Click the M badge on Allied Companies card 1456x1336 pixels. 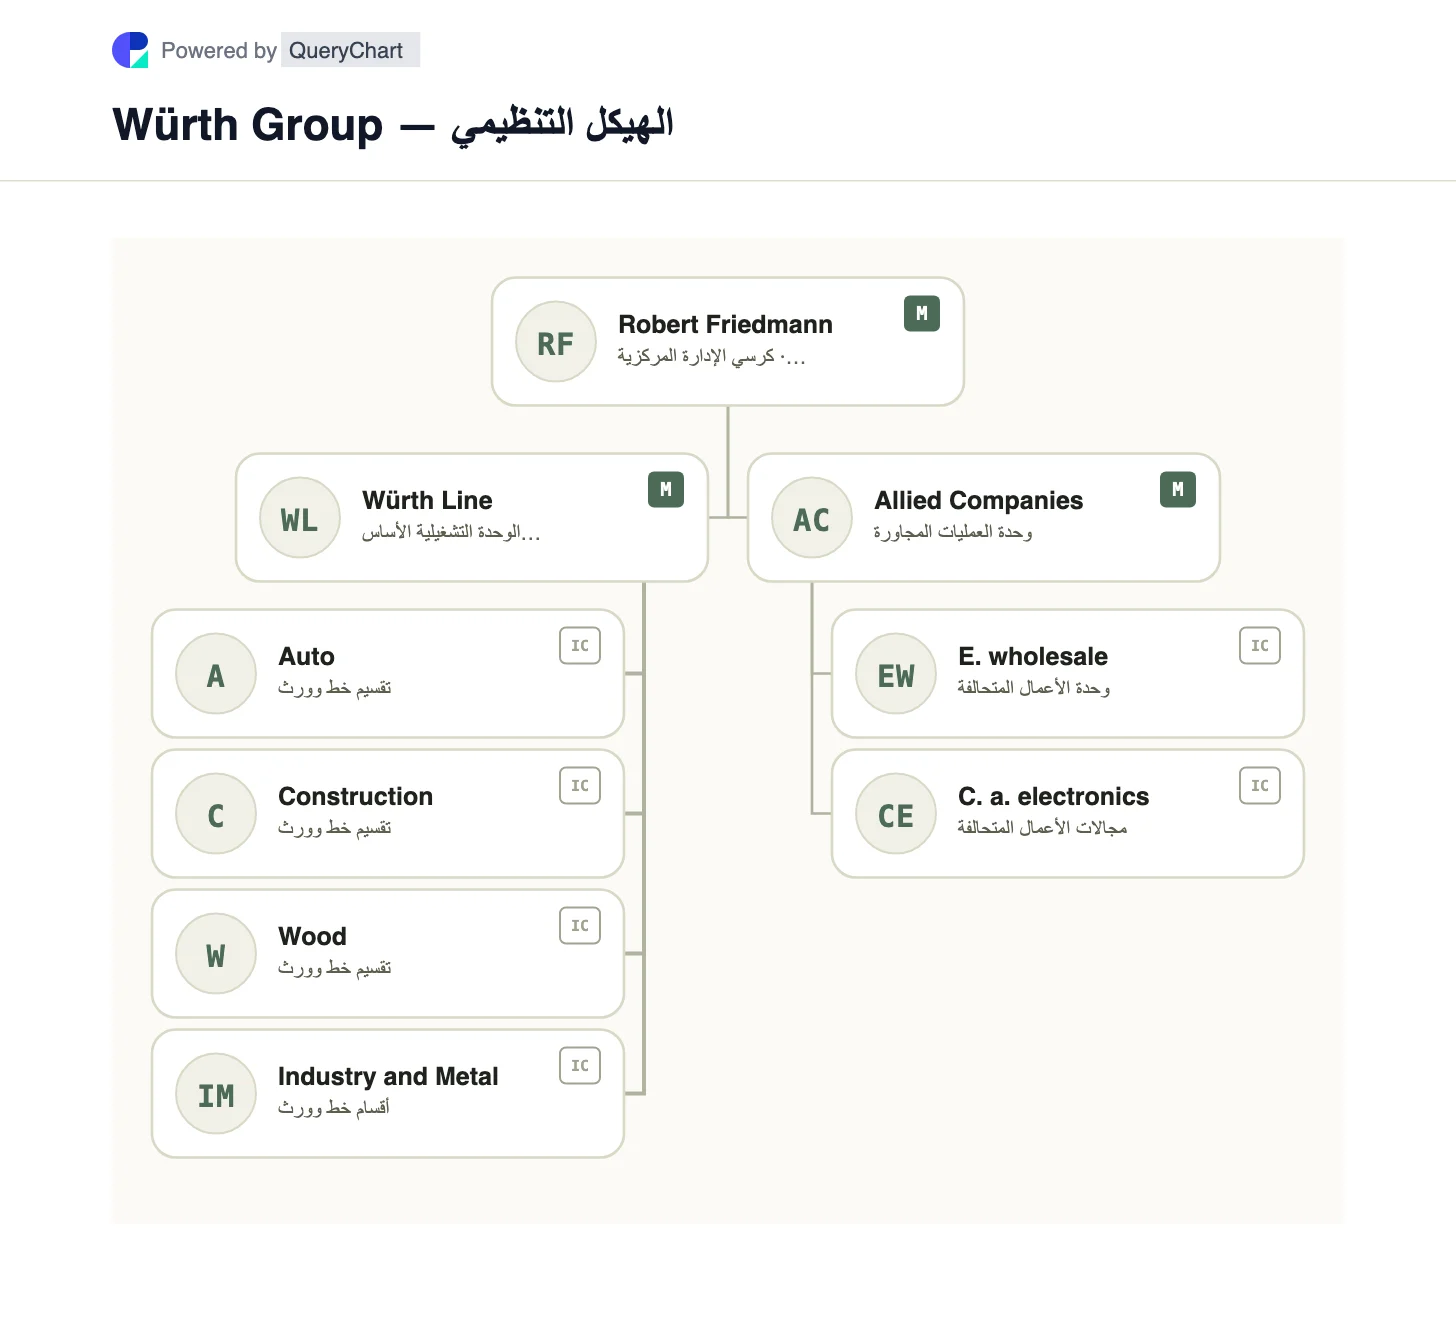pos(1178,490)
